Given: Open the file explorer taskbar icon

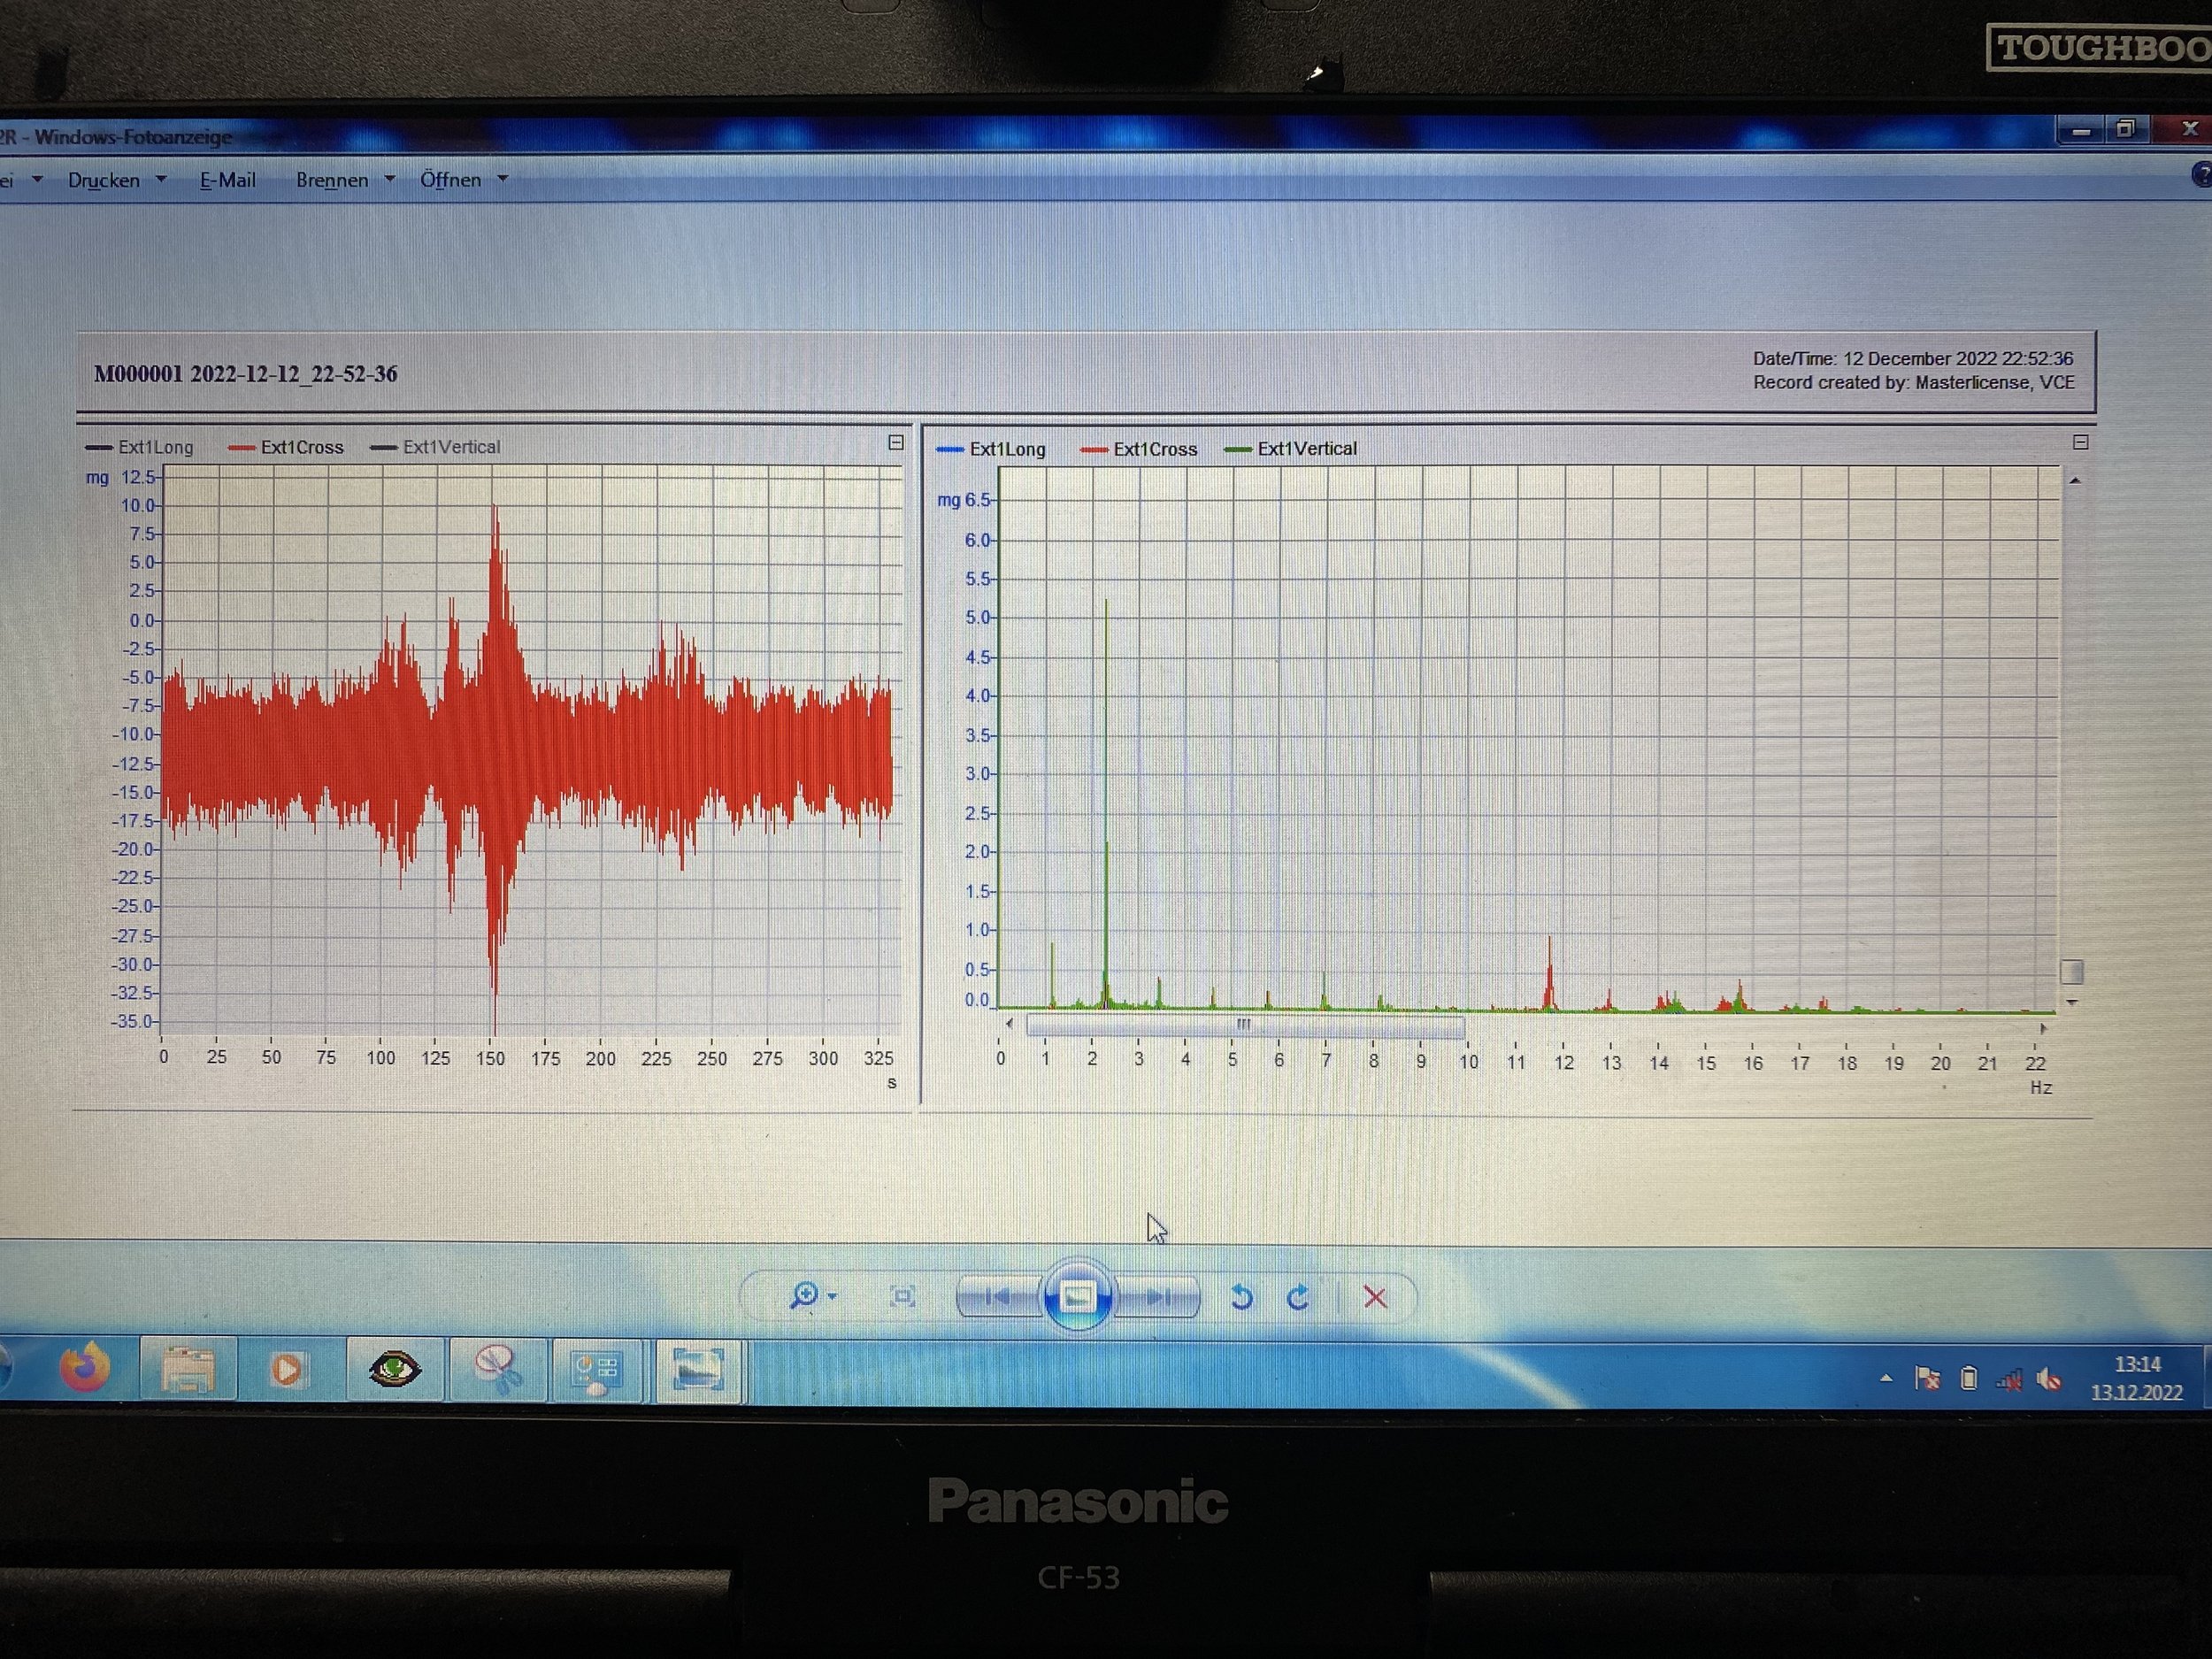Looking at the screenshot, I should tap(188, 1369).
